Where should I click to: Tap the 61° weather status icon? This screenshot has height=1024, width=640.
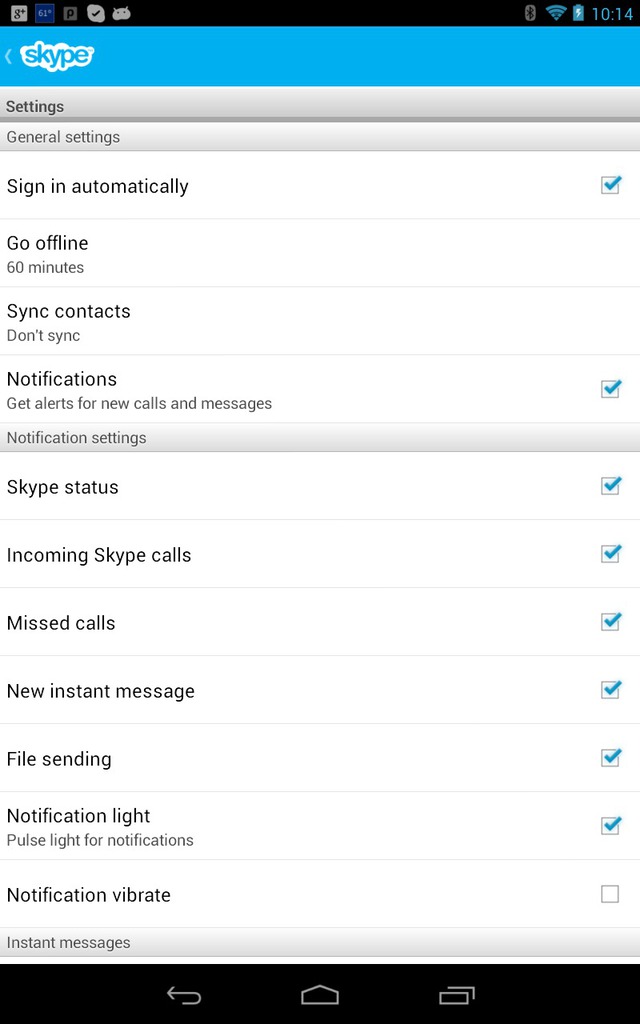[44, 12]
